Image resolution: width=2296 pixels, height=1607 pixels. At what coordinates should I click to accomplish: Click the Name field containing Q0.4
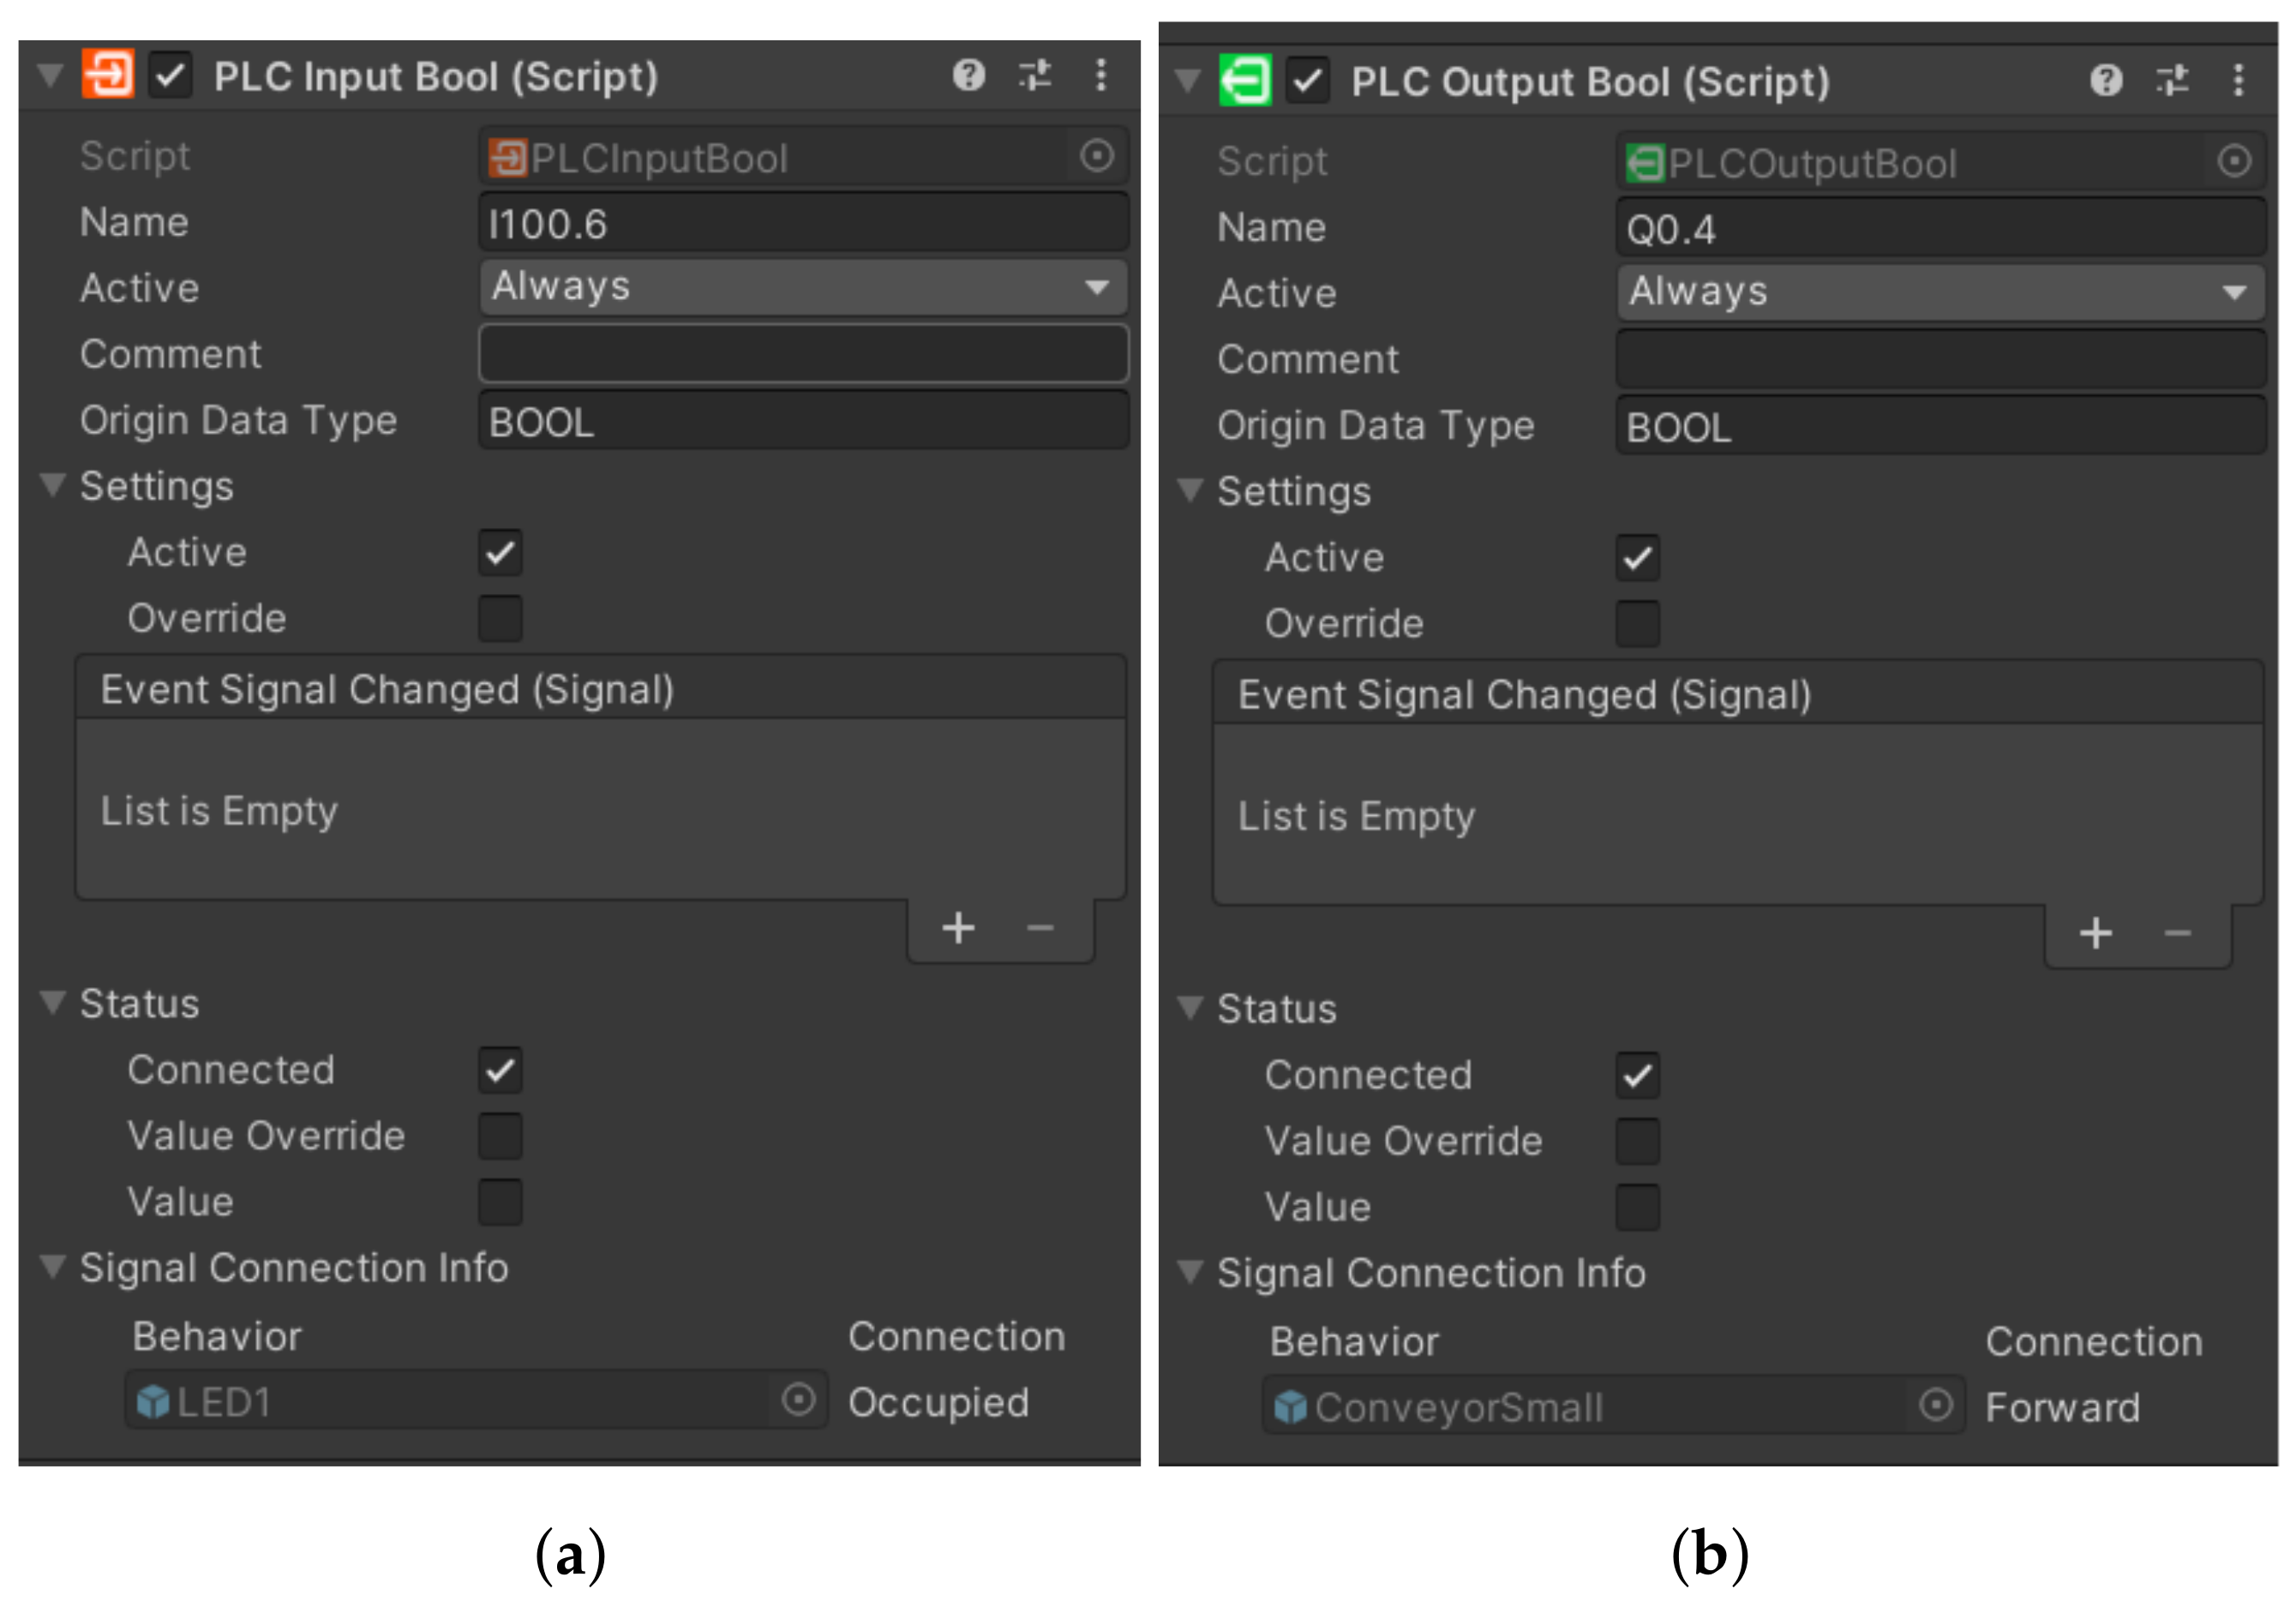tap(1940, 229)
